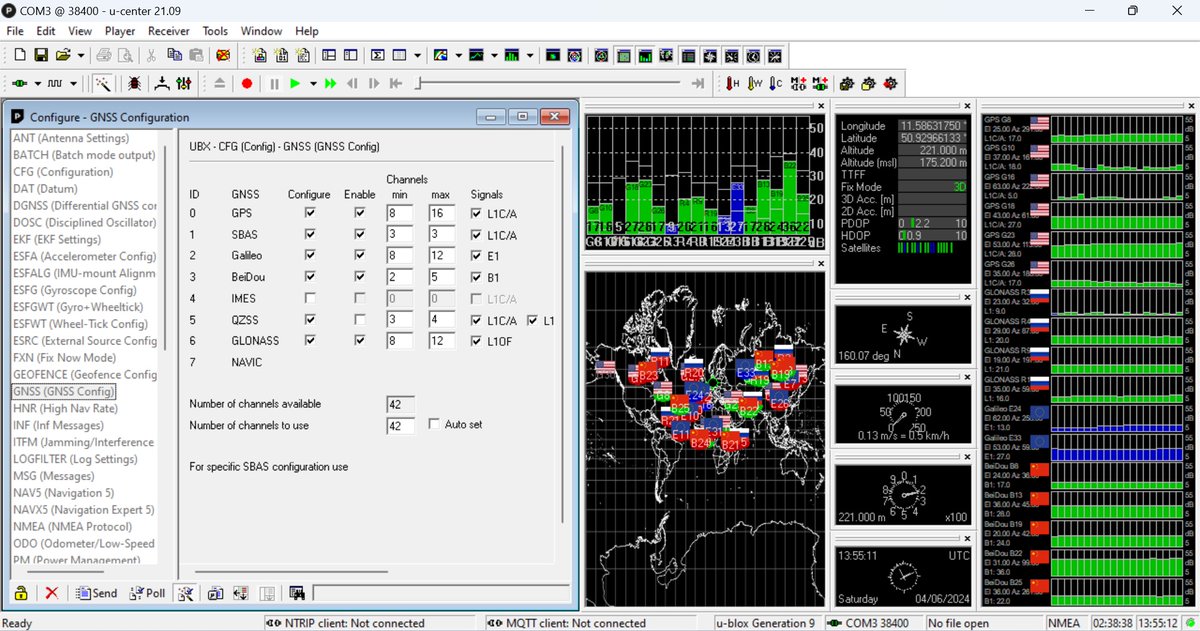Click the player timeline slider handle

[418, 84]
